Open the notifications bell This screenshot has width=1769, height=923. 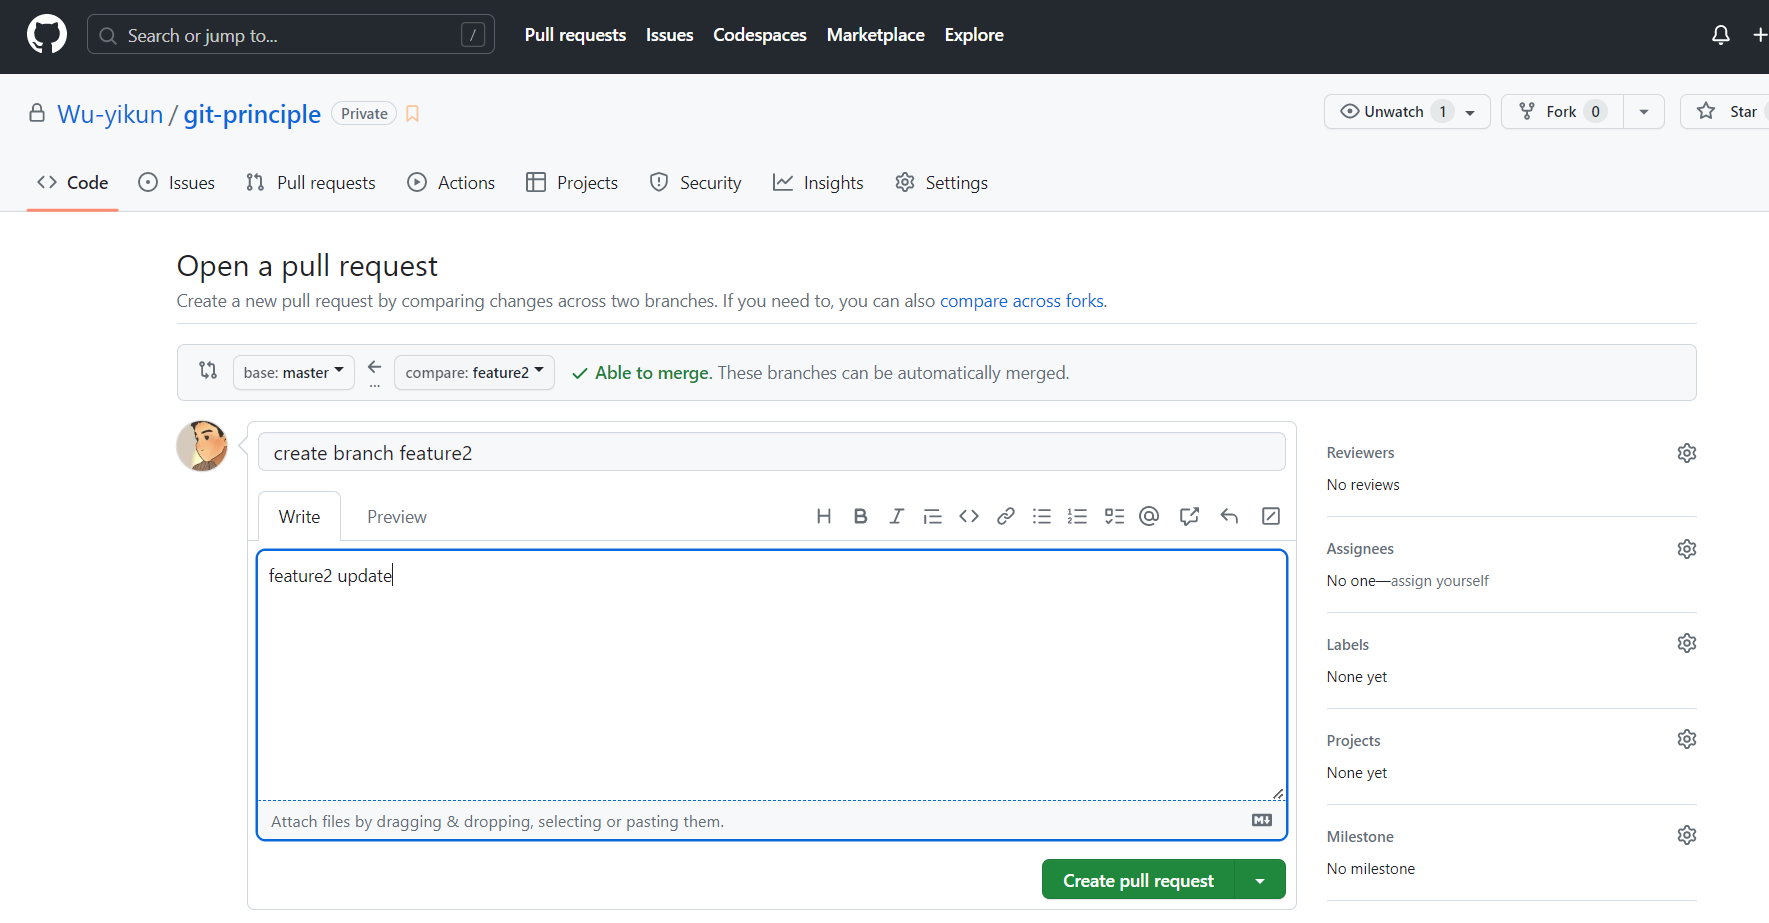click(x=1720, y=35)
